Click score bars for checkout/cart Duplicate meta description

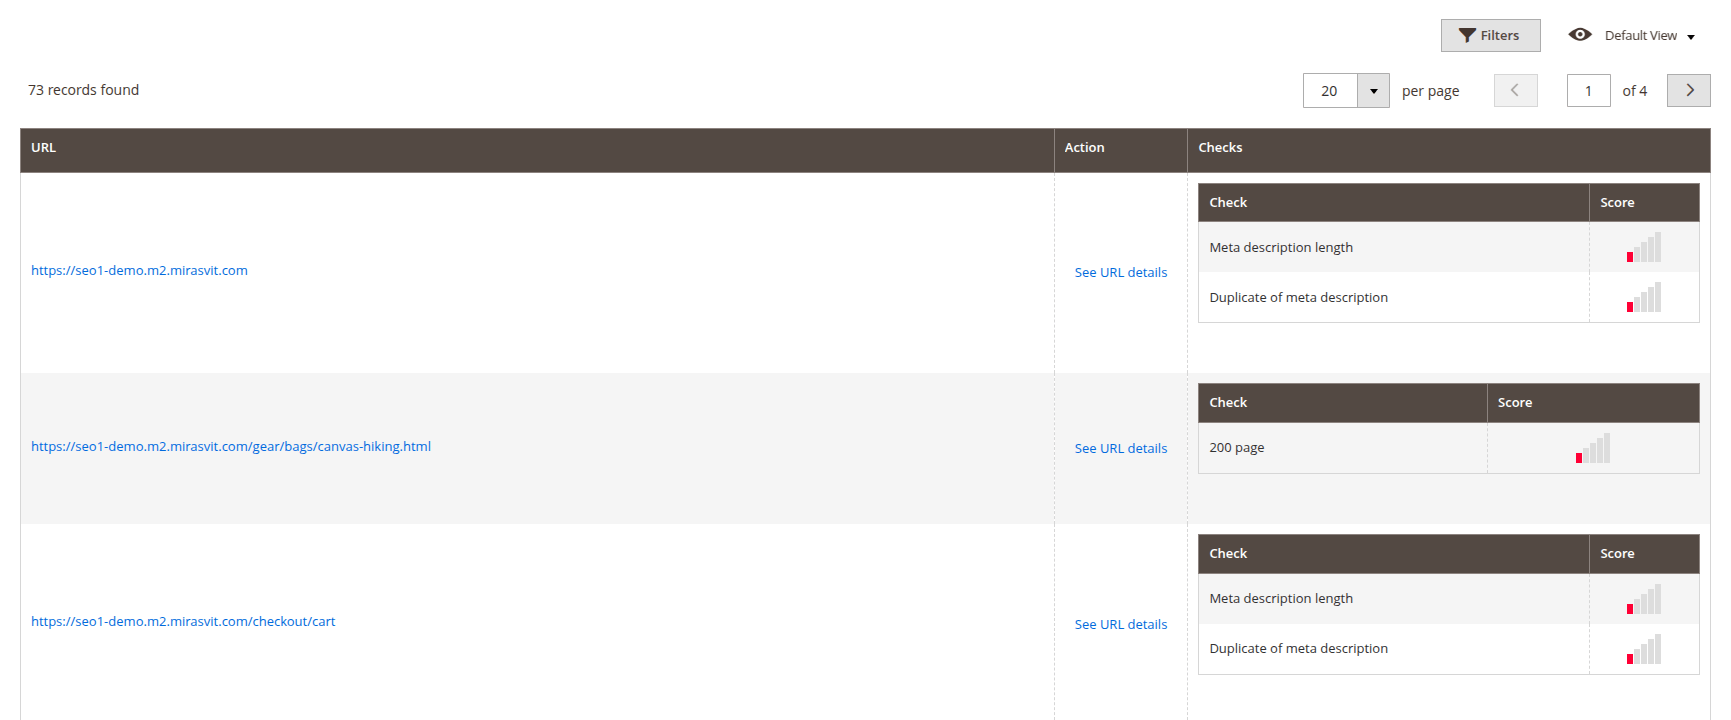click(1643, 650)
